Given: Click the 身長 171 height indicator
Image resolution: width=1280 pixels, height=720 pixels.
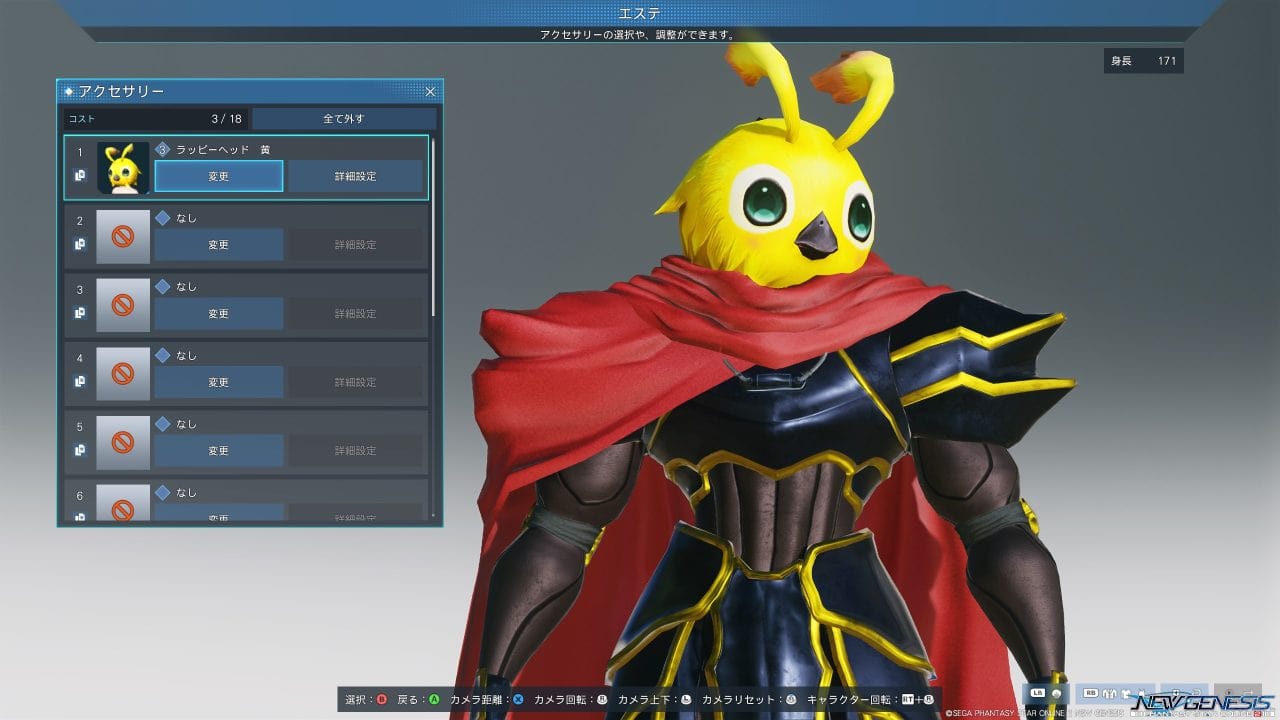Looking at the screenshot, I should click(1144, 61).
